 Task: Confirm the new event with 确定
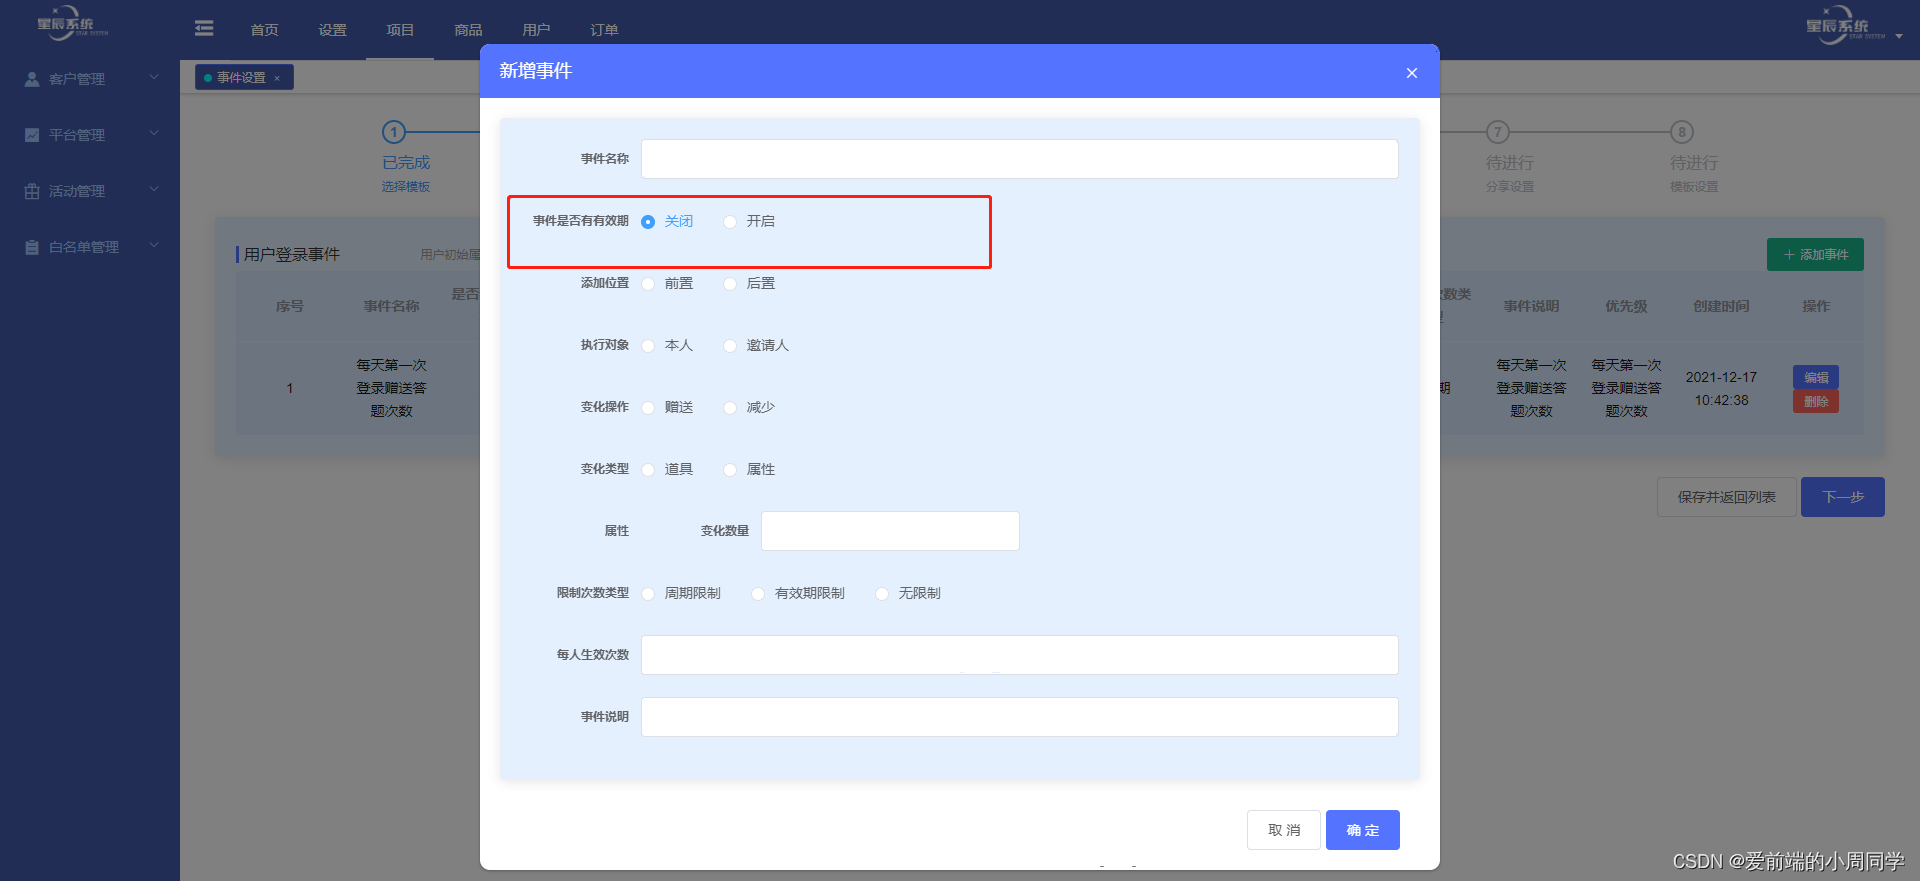click(x=1363, y=830)
